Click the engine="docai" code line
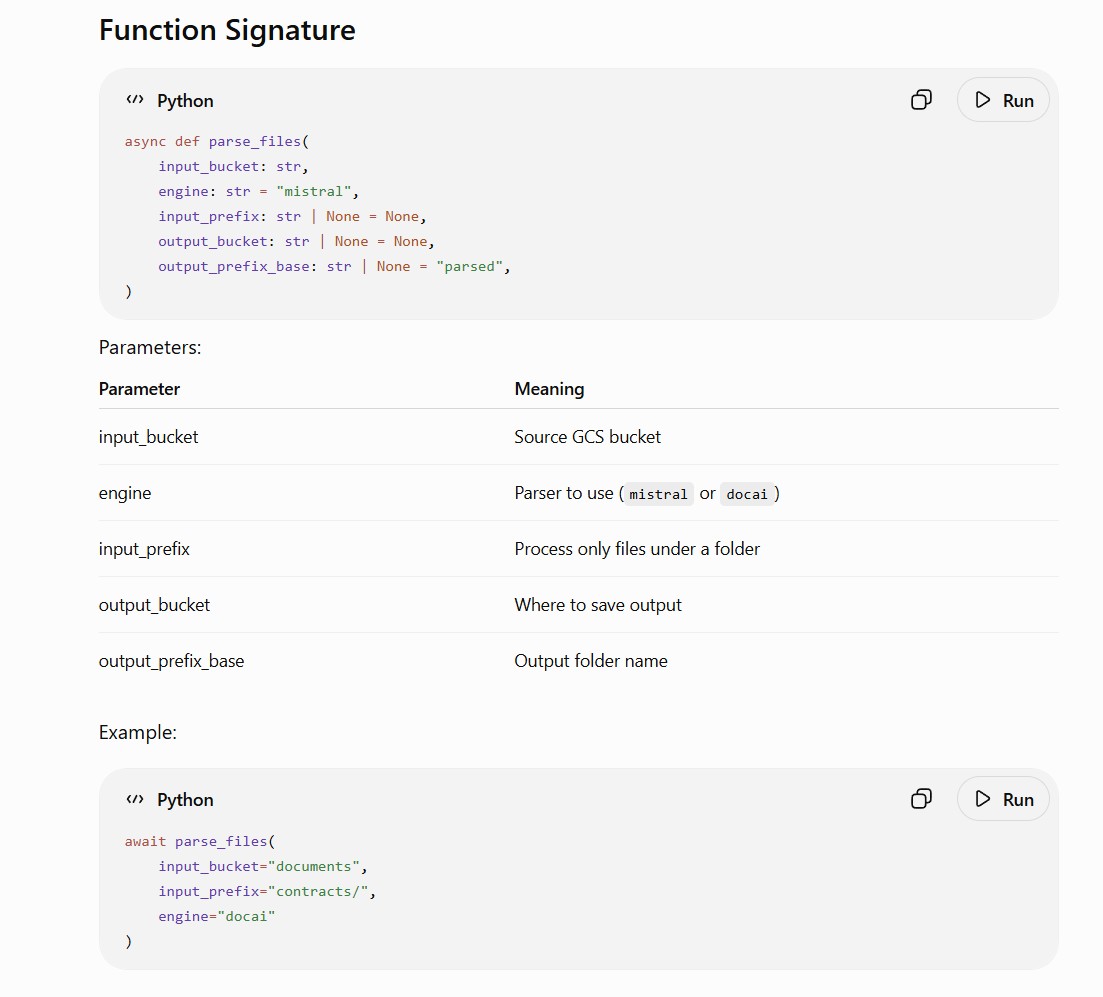The height and width of the screenshot is (997, 1103). point(217,916)
